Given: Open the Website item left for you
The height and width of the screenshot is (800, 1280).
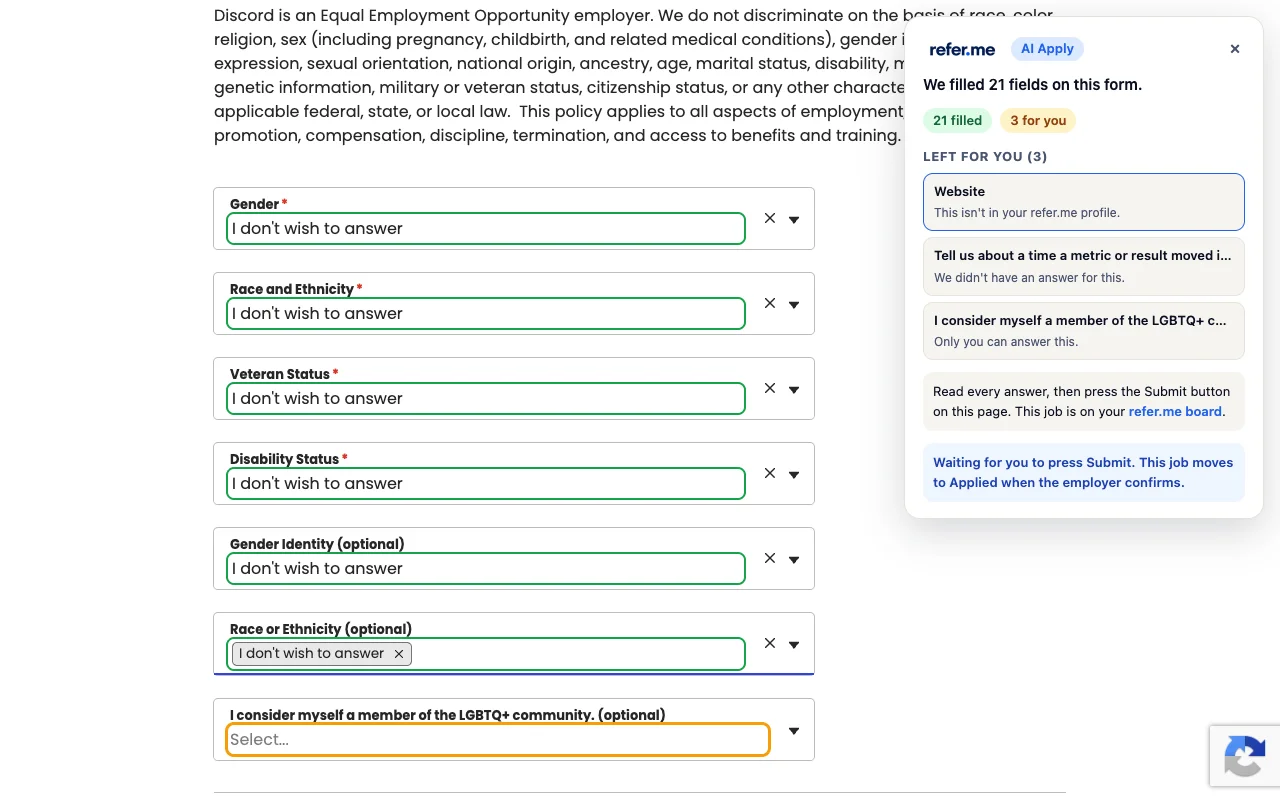Looking at the screenshot, I should point(1084,202).
